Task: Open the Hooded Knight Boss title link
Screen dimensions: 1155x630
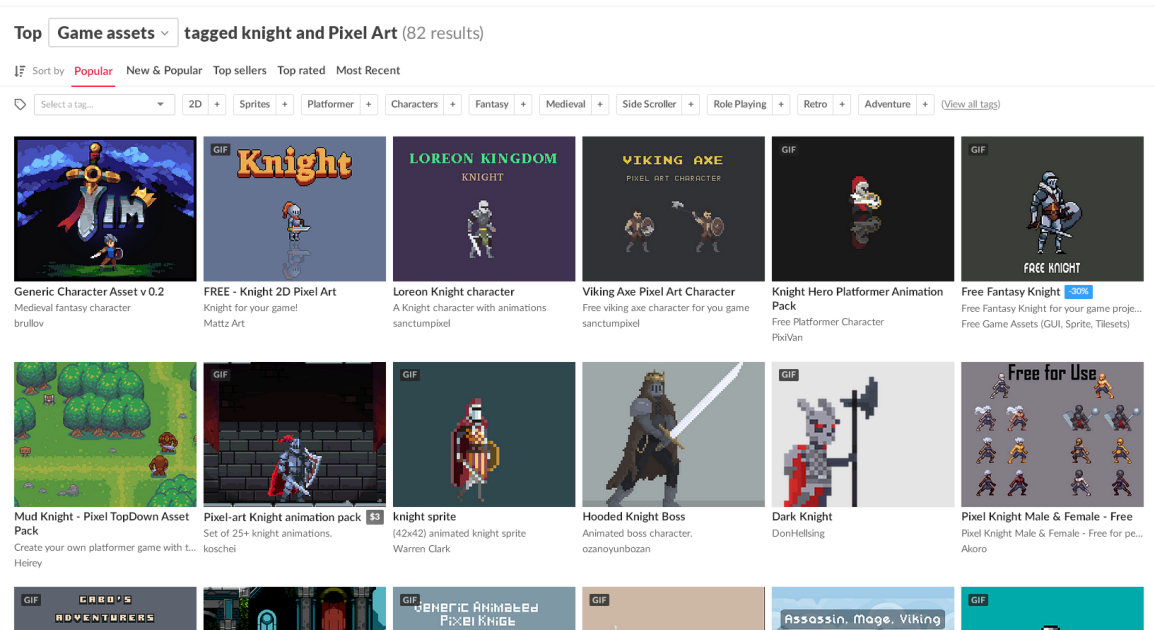Action: click(x=633, y=517)
